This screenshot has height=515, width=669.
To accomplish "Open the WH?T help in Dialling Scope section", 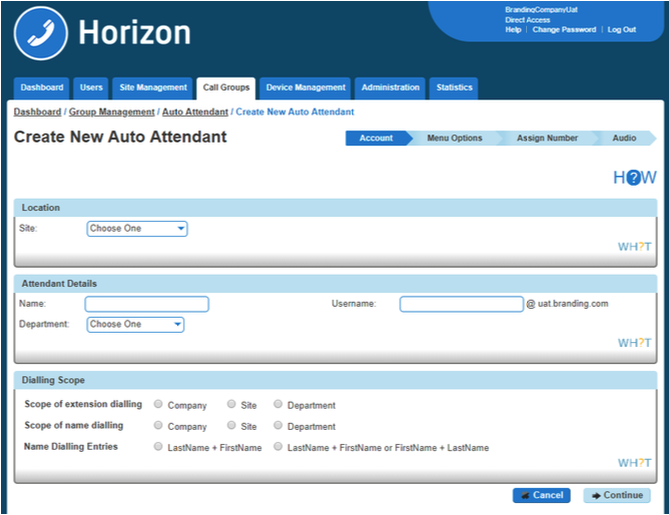I will tap(634, 463).
